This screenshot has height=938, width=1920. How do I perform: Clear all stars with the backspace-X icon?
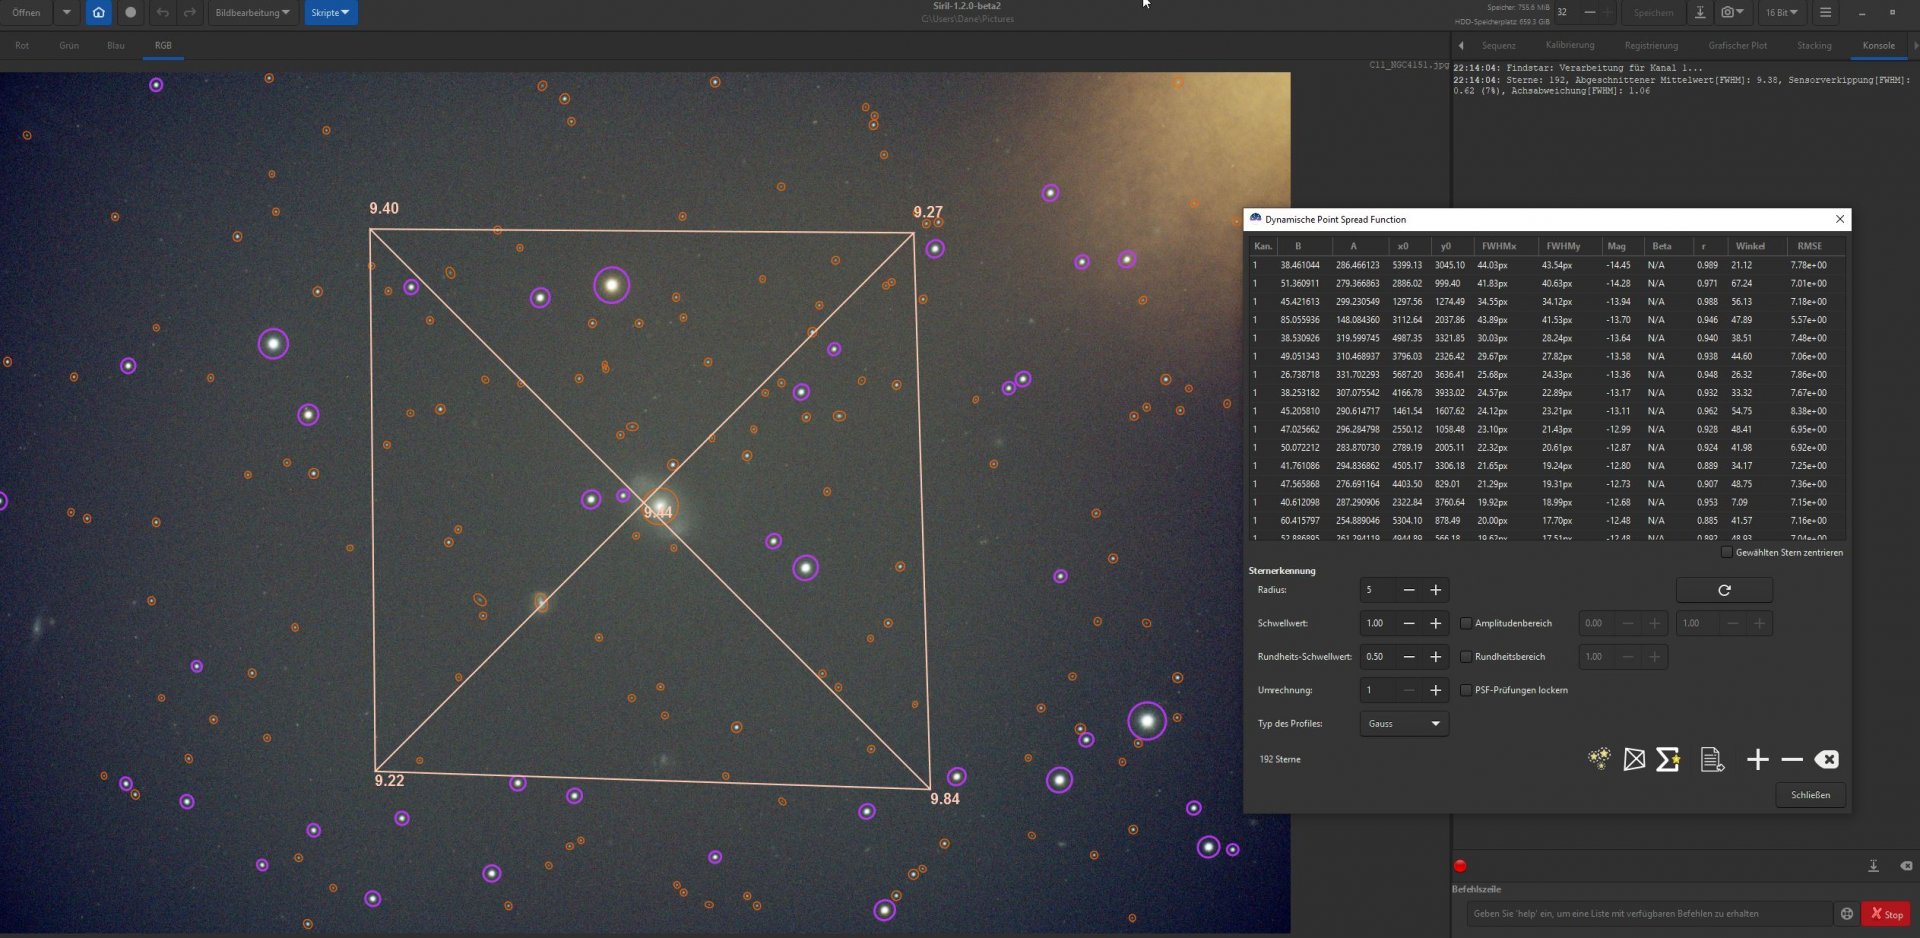(x=1826, y=760)
